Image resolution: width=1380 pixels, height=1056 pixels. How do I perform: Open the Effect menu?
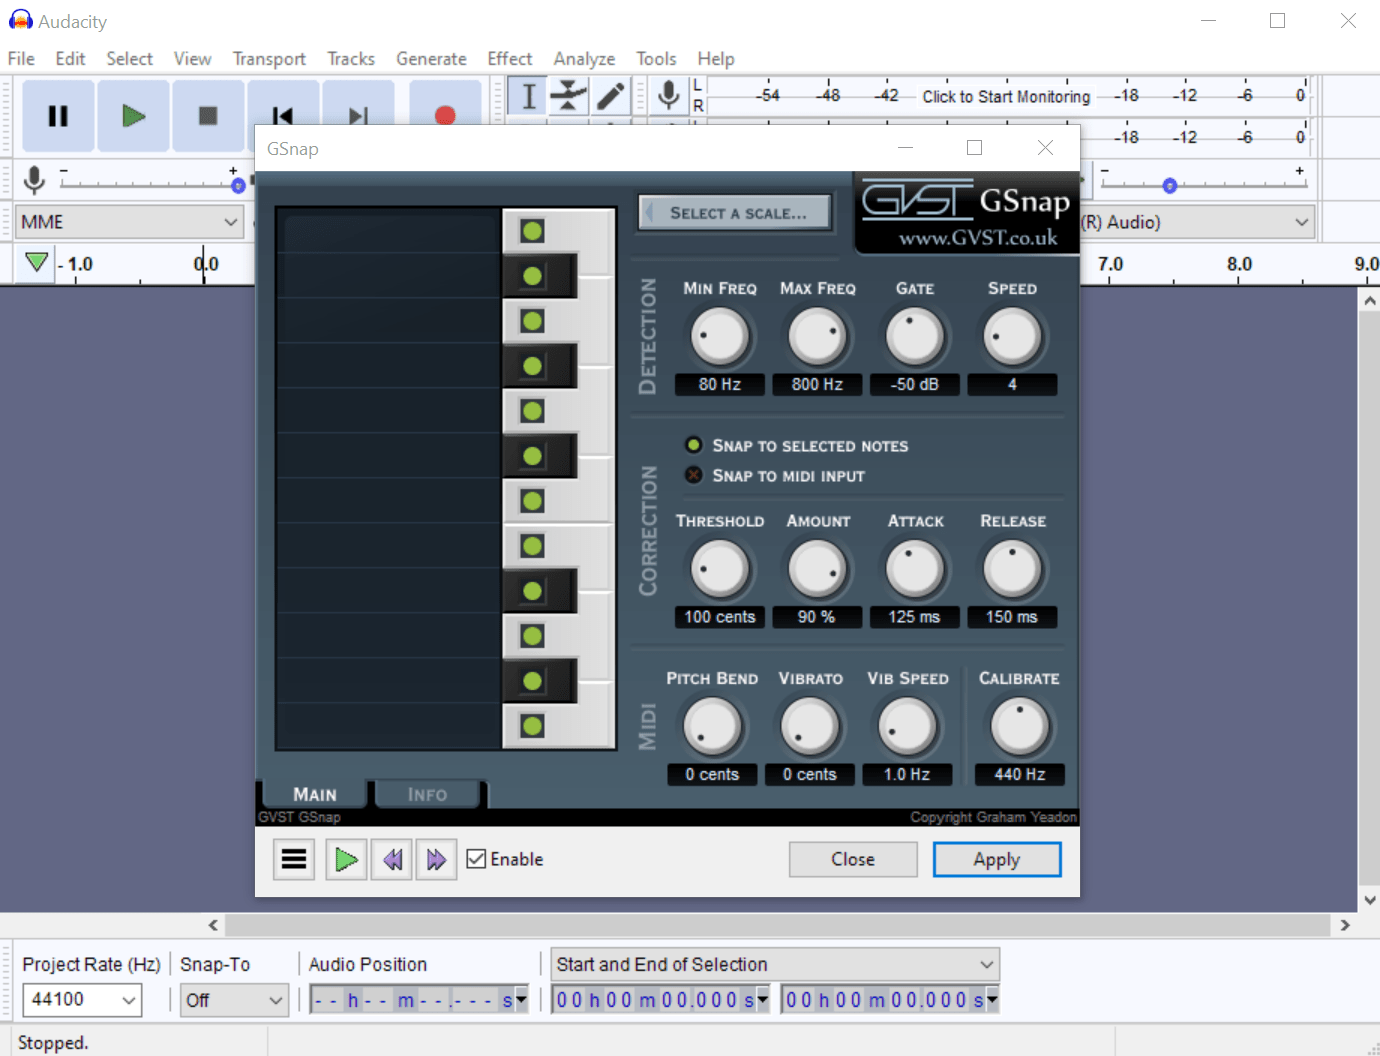point(510,59)
